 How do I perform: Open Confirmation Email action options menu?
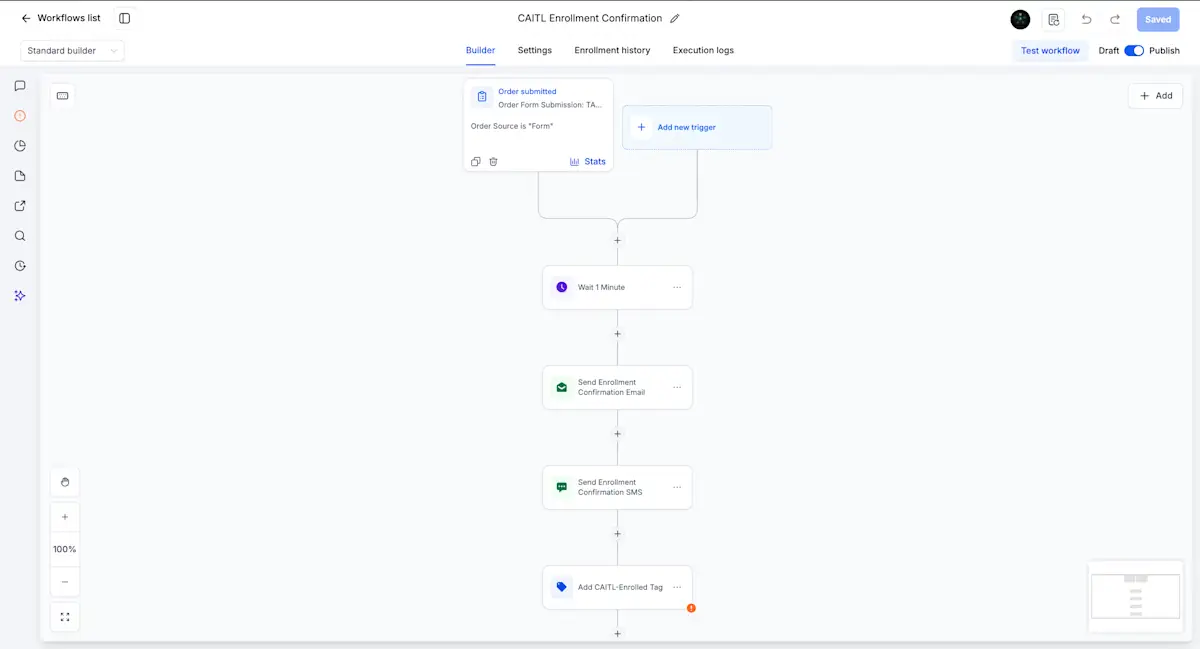click(677, 387)
